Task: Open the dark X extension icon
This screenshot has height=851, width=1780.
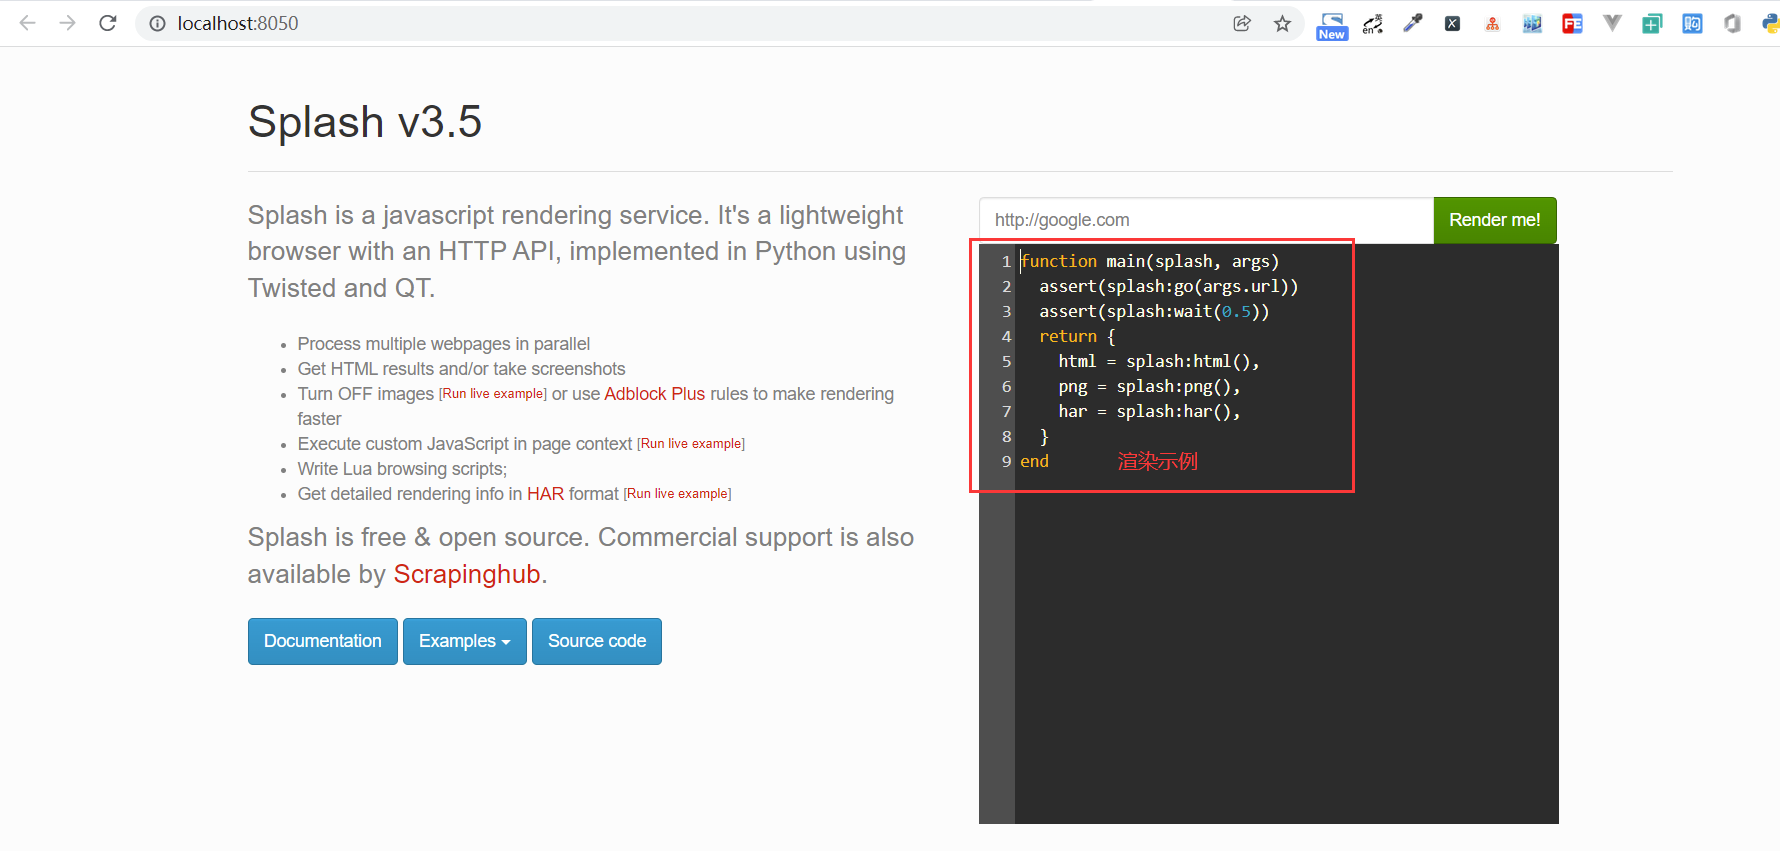Action: coord(1452,23)
